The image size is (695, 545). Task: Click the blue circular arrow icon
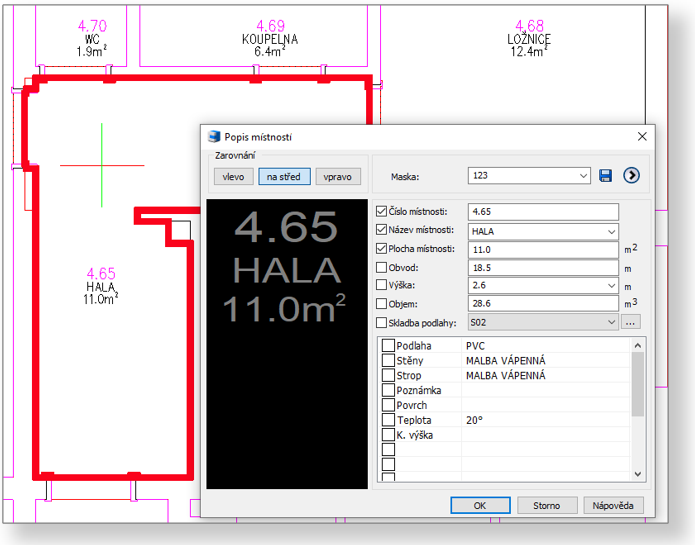coord(631,176)
